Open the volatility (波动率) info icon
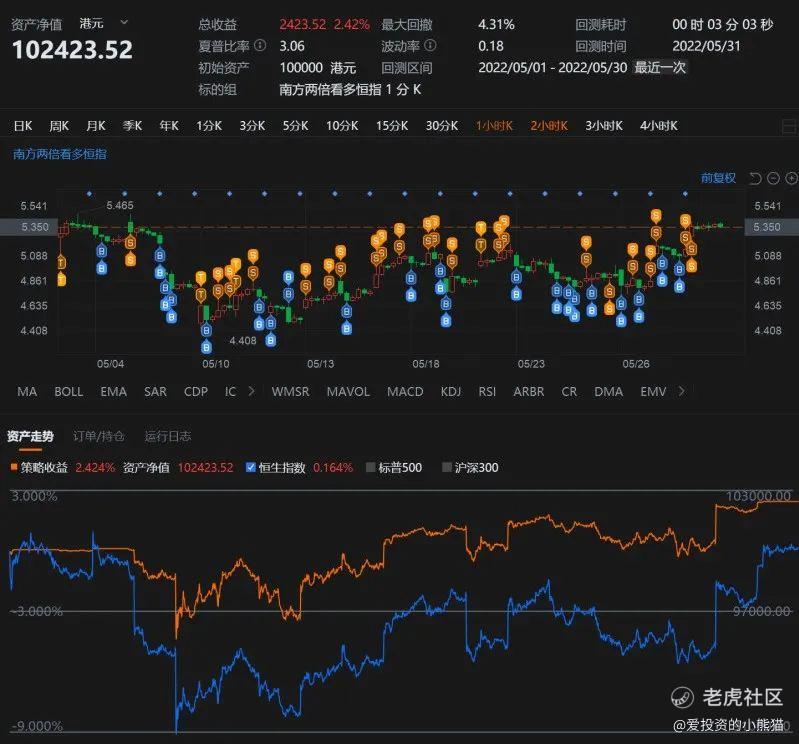Screen dimensions: 799x744 [x=430, y=45]
